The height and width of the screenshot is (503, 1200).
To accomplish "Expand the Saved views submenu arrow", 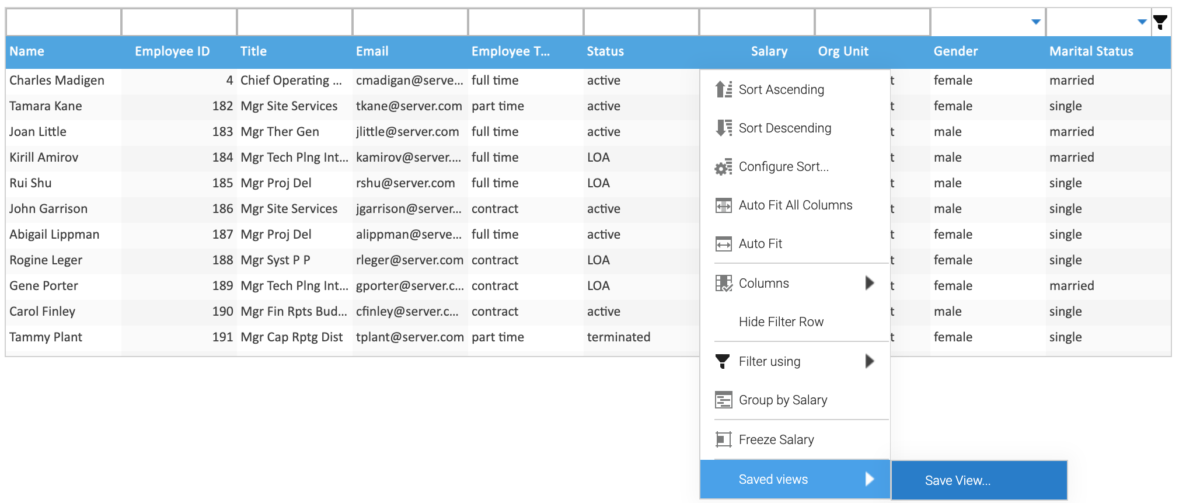I will click(x=870, y=479).
